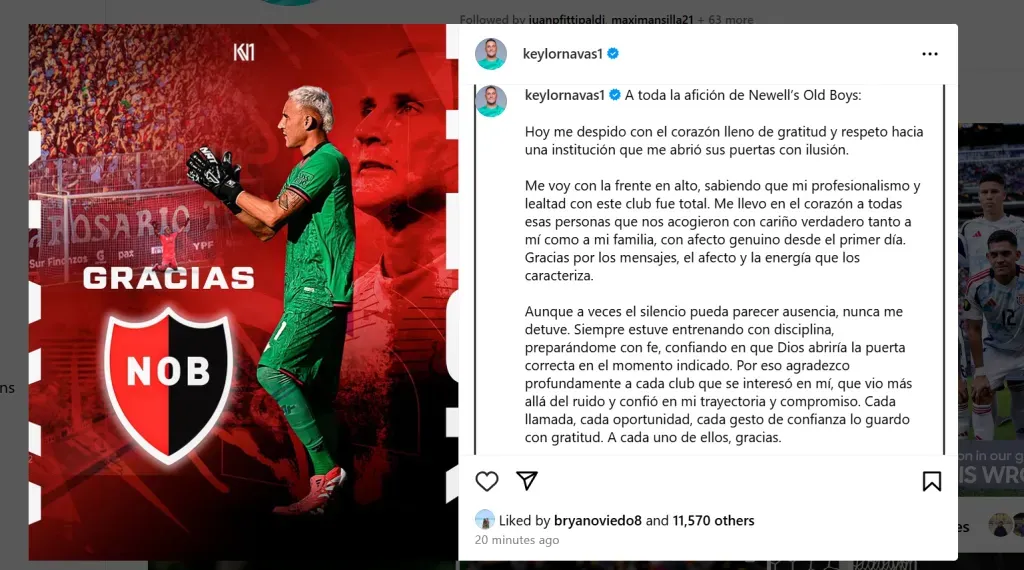Open the three-dot more options menu
Image resolution: width=1024 pixels, height=570 pixels.
coord(930,54)
